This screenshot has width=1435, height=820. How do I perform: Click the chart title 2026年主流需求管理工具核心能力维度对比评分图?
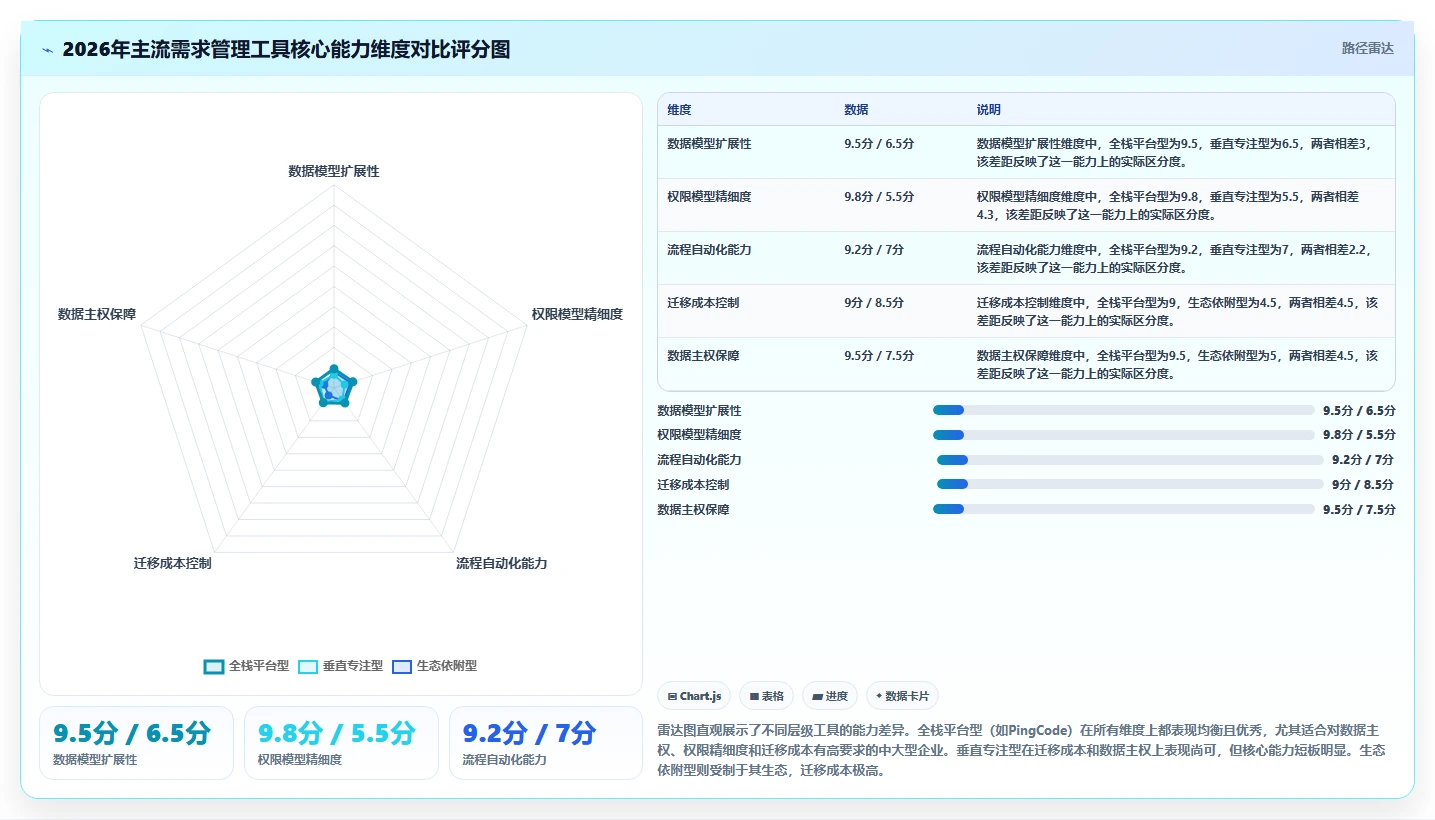pyautogui.click(x=286, y=49)
